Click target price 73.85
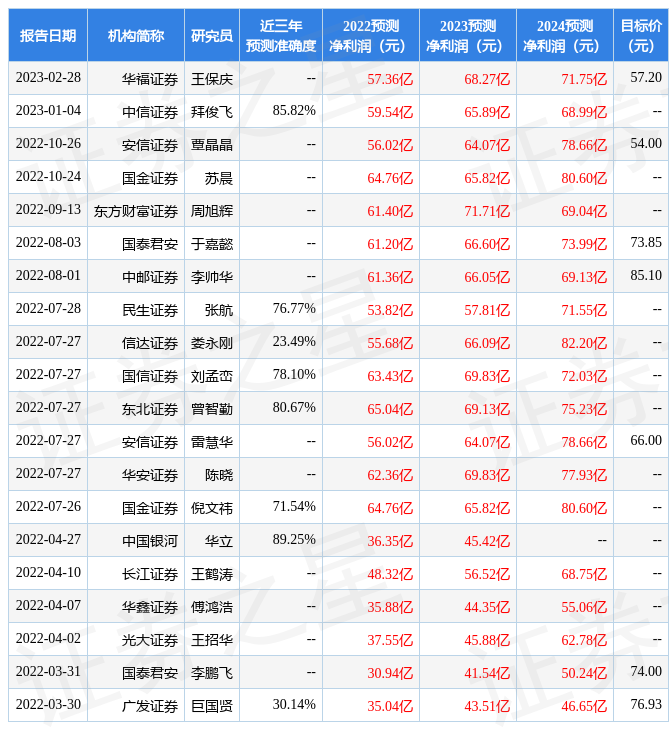The height and width of the screenshot is (730, 669). pos(646,243)
